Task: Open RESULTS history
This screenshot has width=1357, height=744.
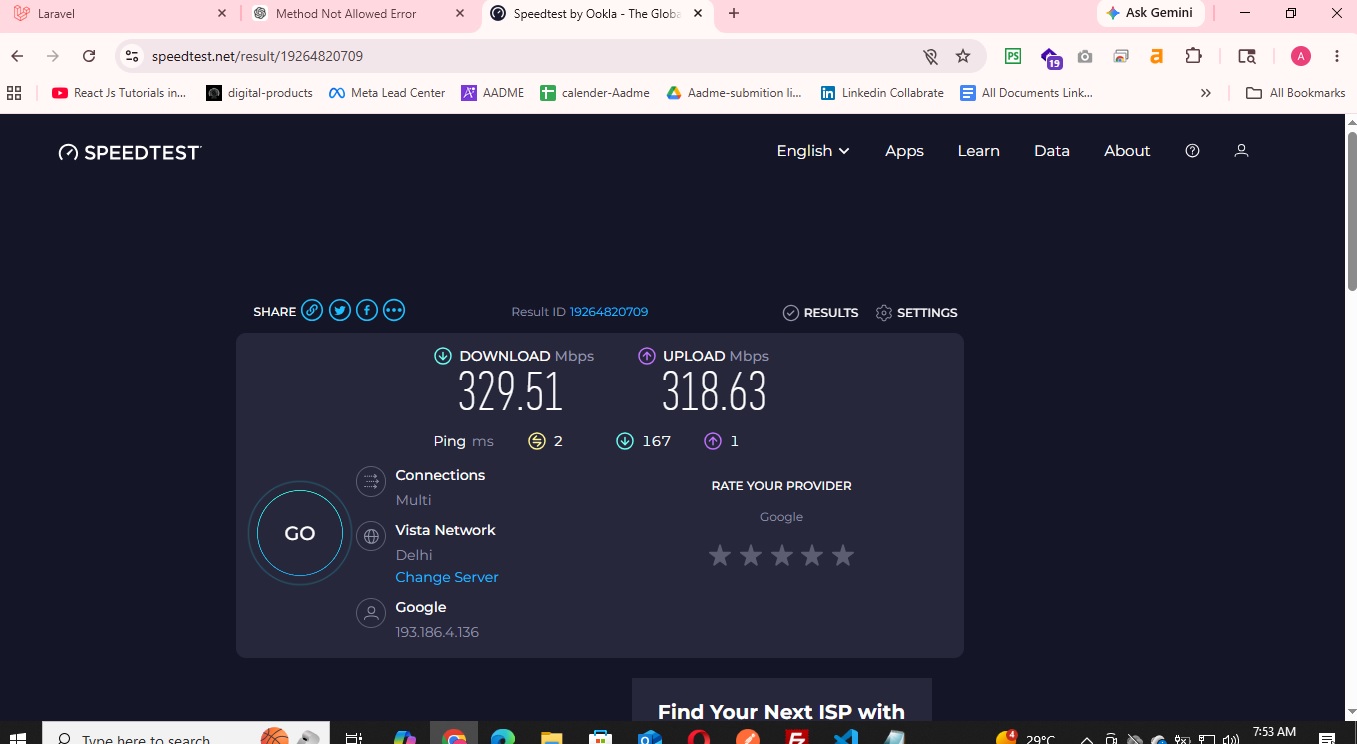Action: click(x=820, y=312)
